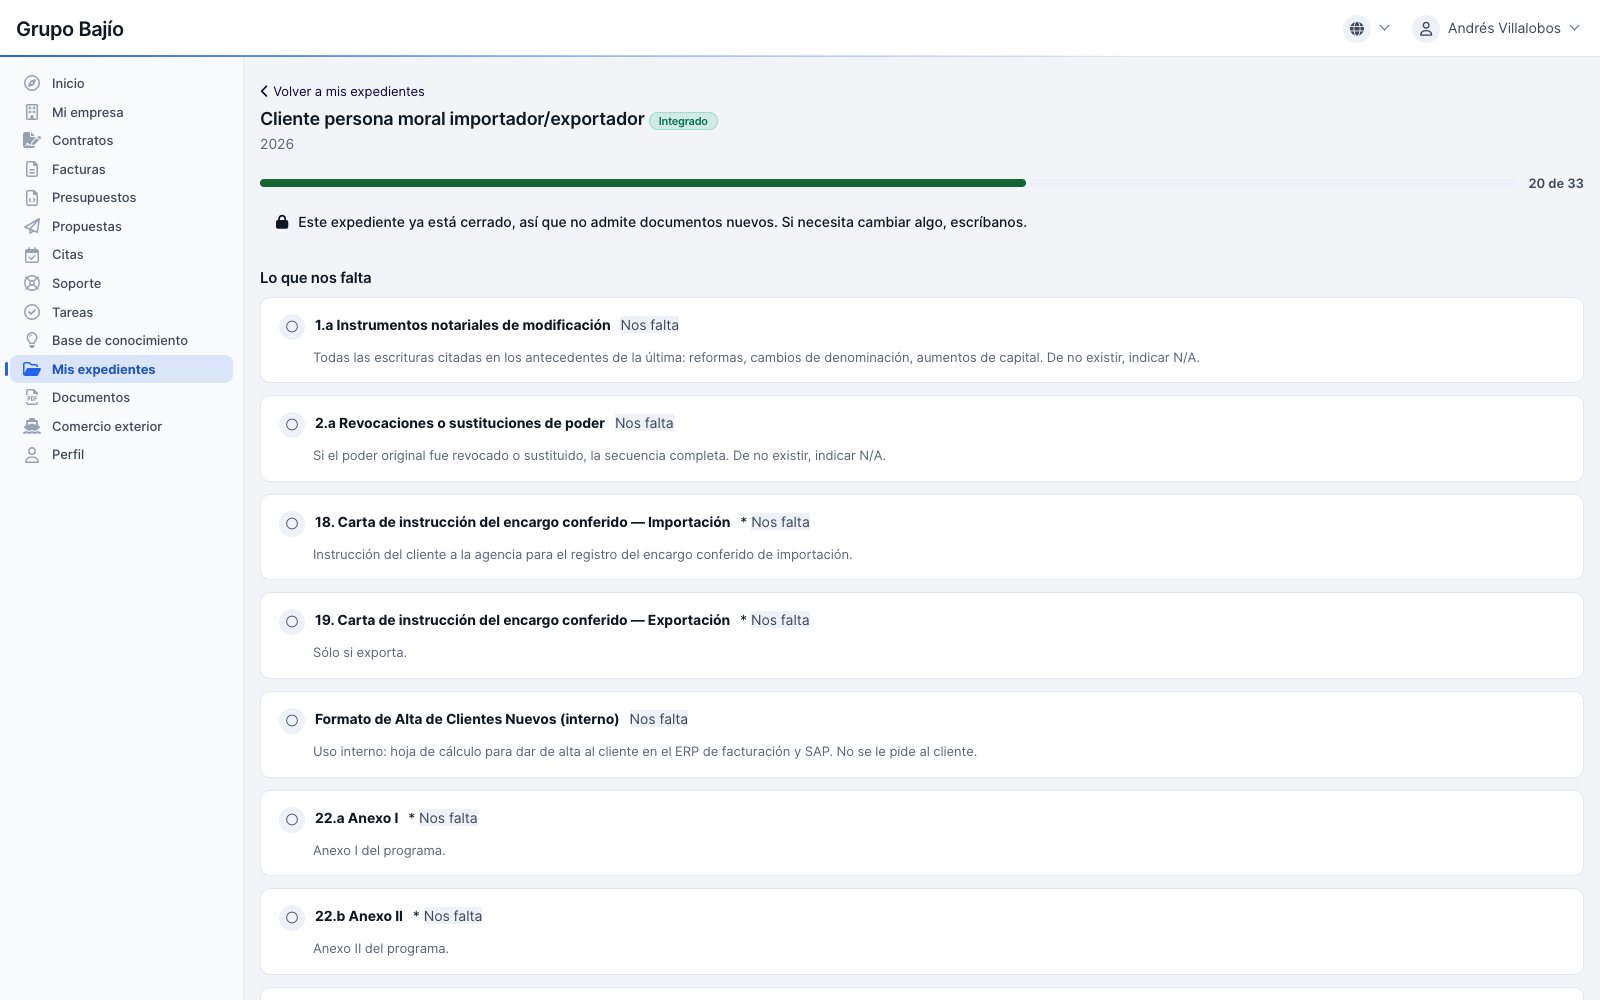Click the Integrado status badge
This screenshot has height=1000, width=1600.
tap(683, 121)
